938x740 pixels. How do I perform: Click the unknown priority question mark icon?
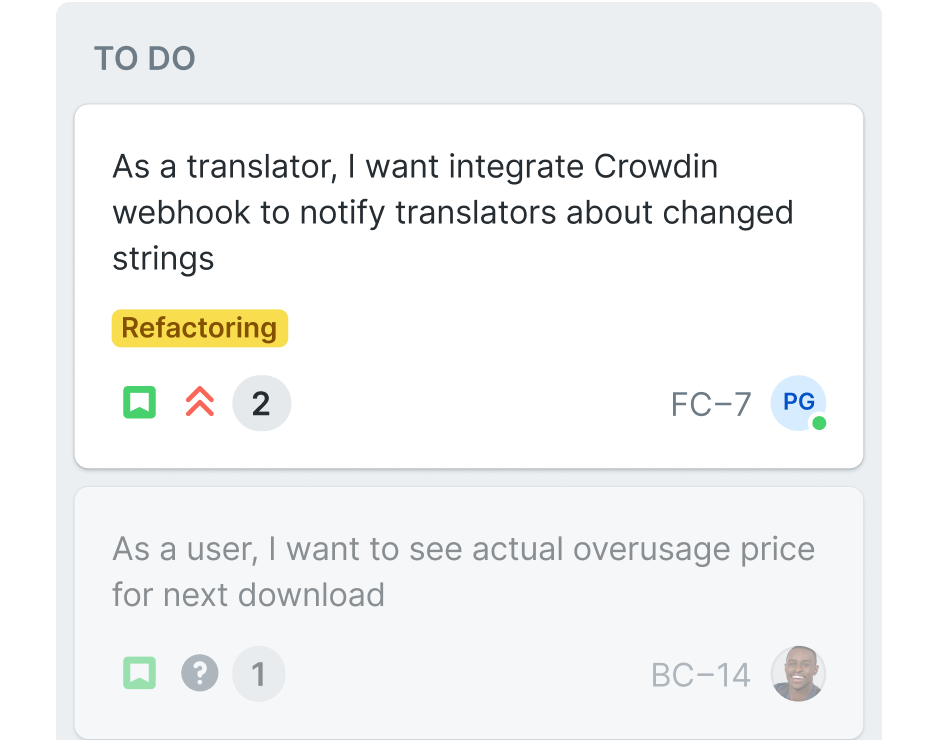pyautogui.click(x=199, y=673)
